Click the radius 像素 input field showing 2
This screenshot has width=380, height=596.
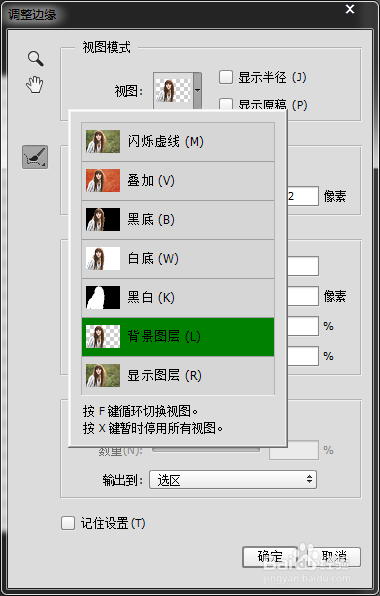(303, 196)
